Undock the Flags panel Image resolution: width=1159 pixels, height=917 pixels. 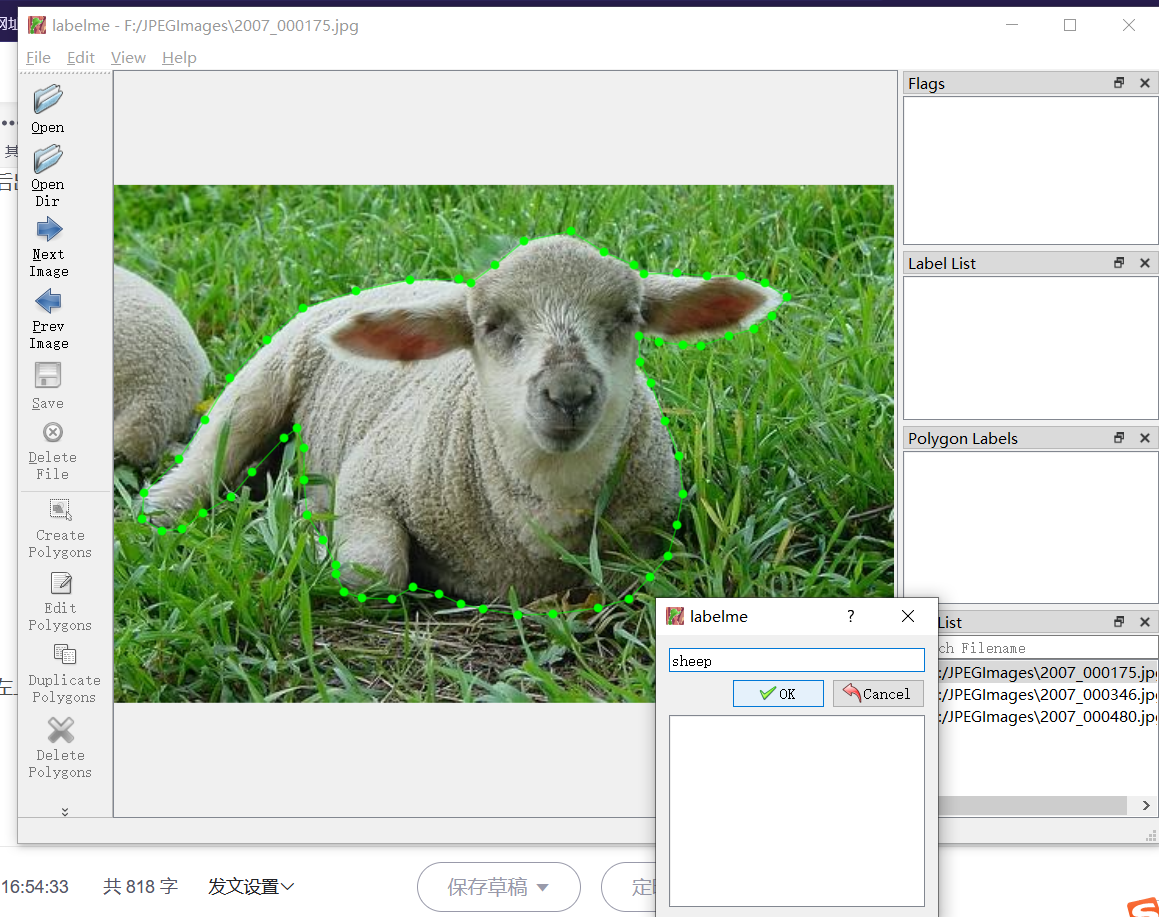(x=1118, y=83)
